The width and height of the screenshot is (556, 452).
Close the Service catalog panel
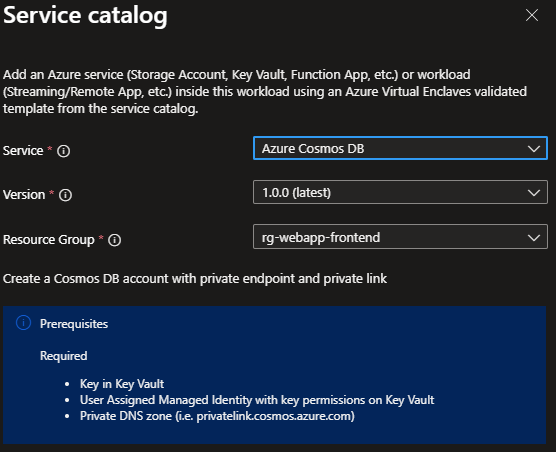click(x=532, y=15)
